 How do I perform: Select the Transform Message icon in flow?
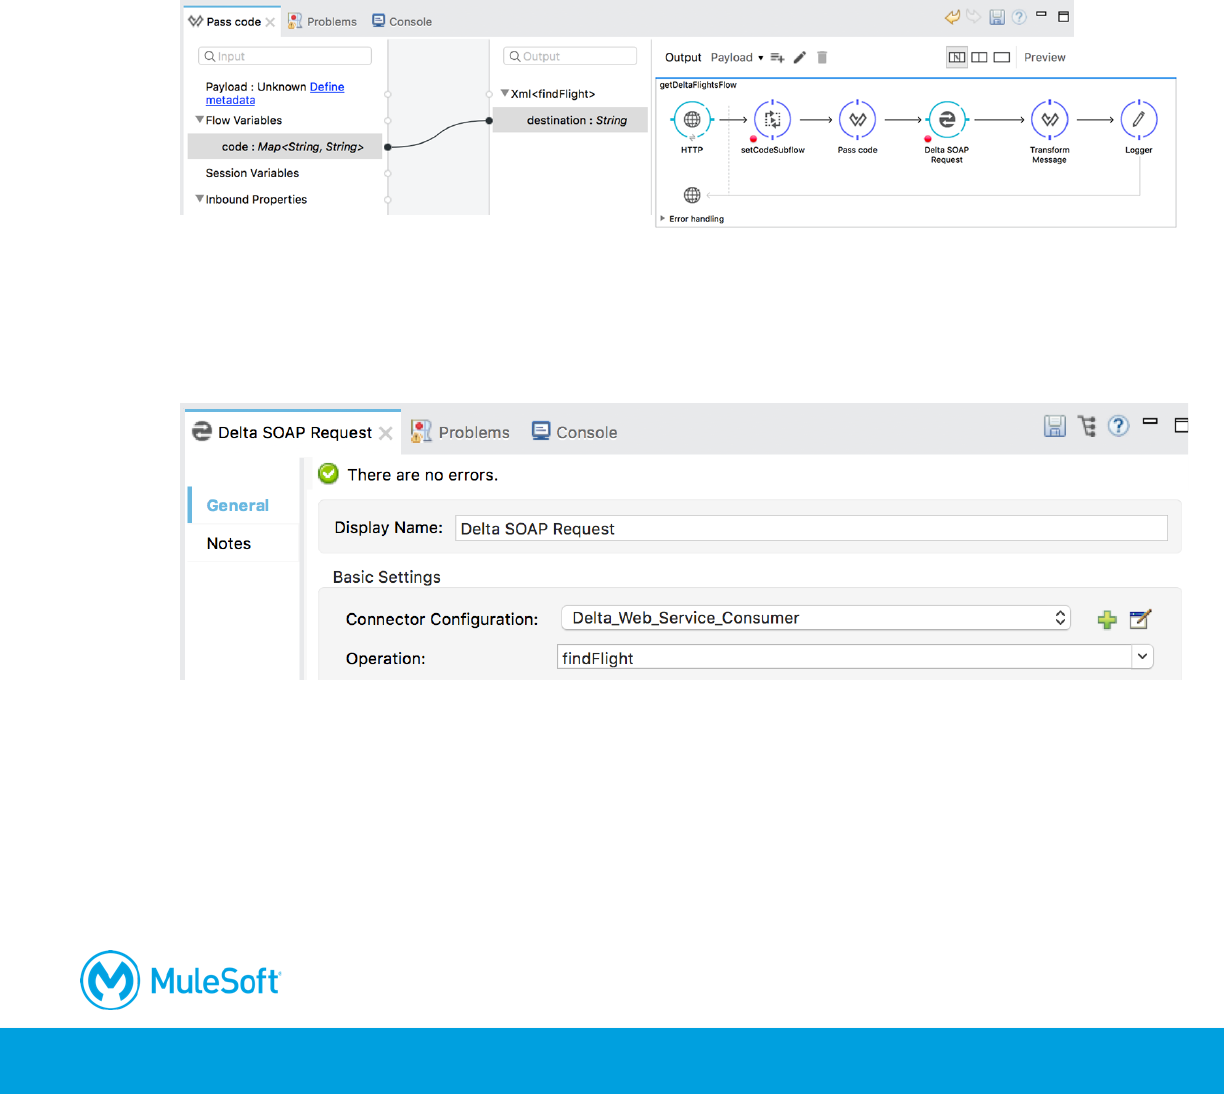[x=1050, y=119]
